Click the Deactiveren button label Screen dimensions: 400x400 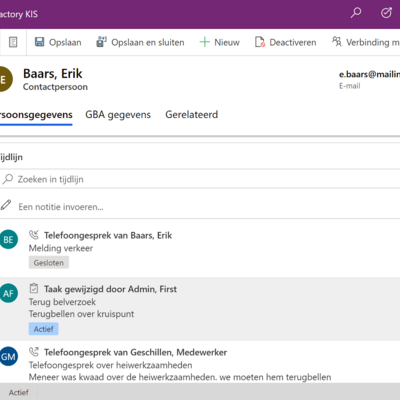coord(293,42)
